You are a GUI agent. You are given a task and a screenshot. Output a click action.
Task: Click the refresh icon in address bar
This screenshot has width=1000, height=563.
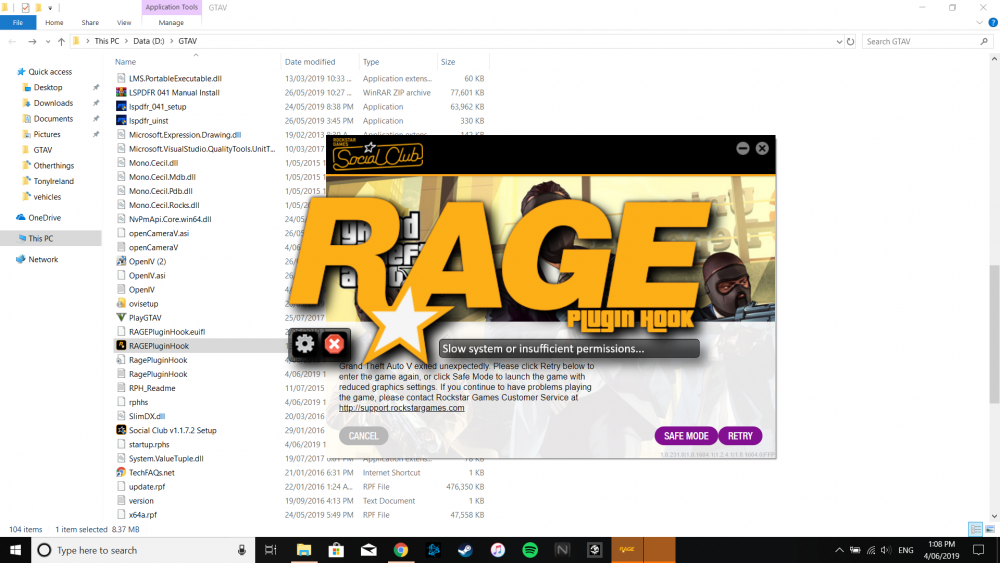(850, 41)
